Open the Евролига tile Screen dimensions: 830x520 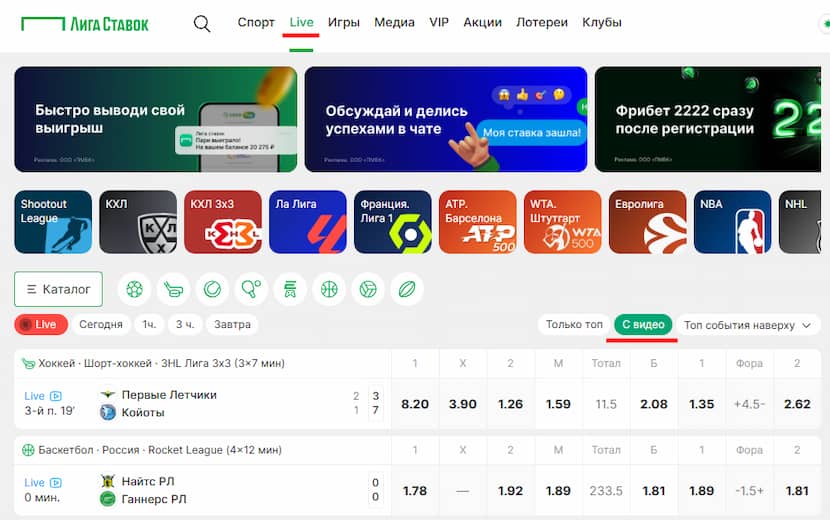(x=647, y=222)
